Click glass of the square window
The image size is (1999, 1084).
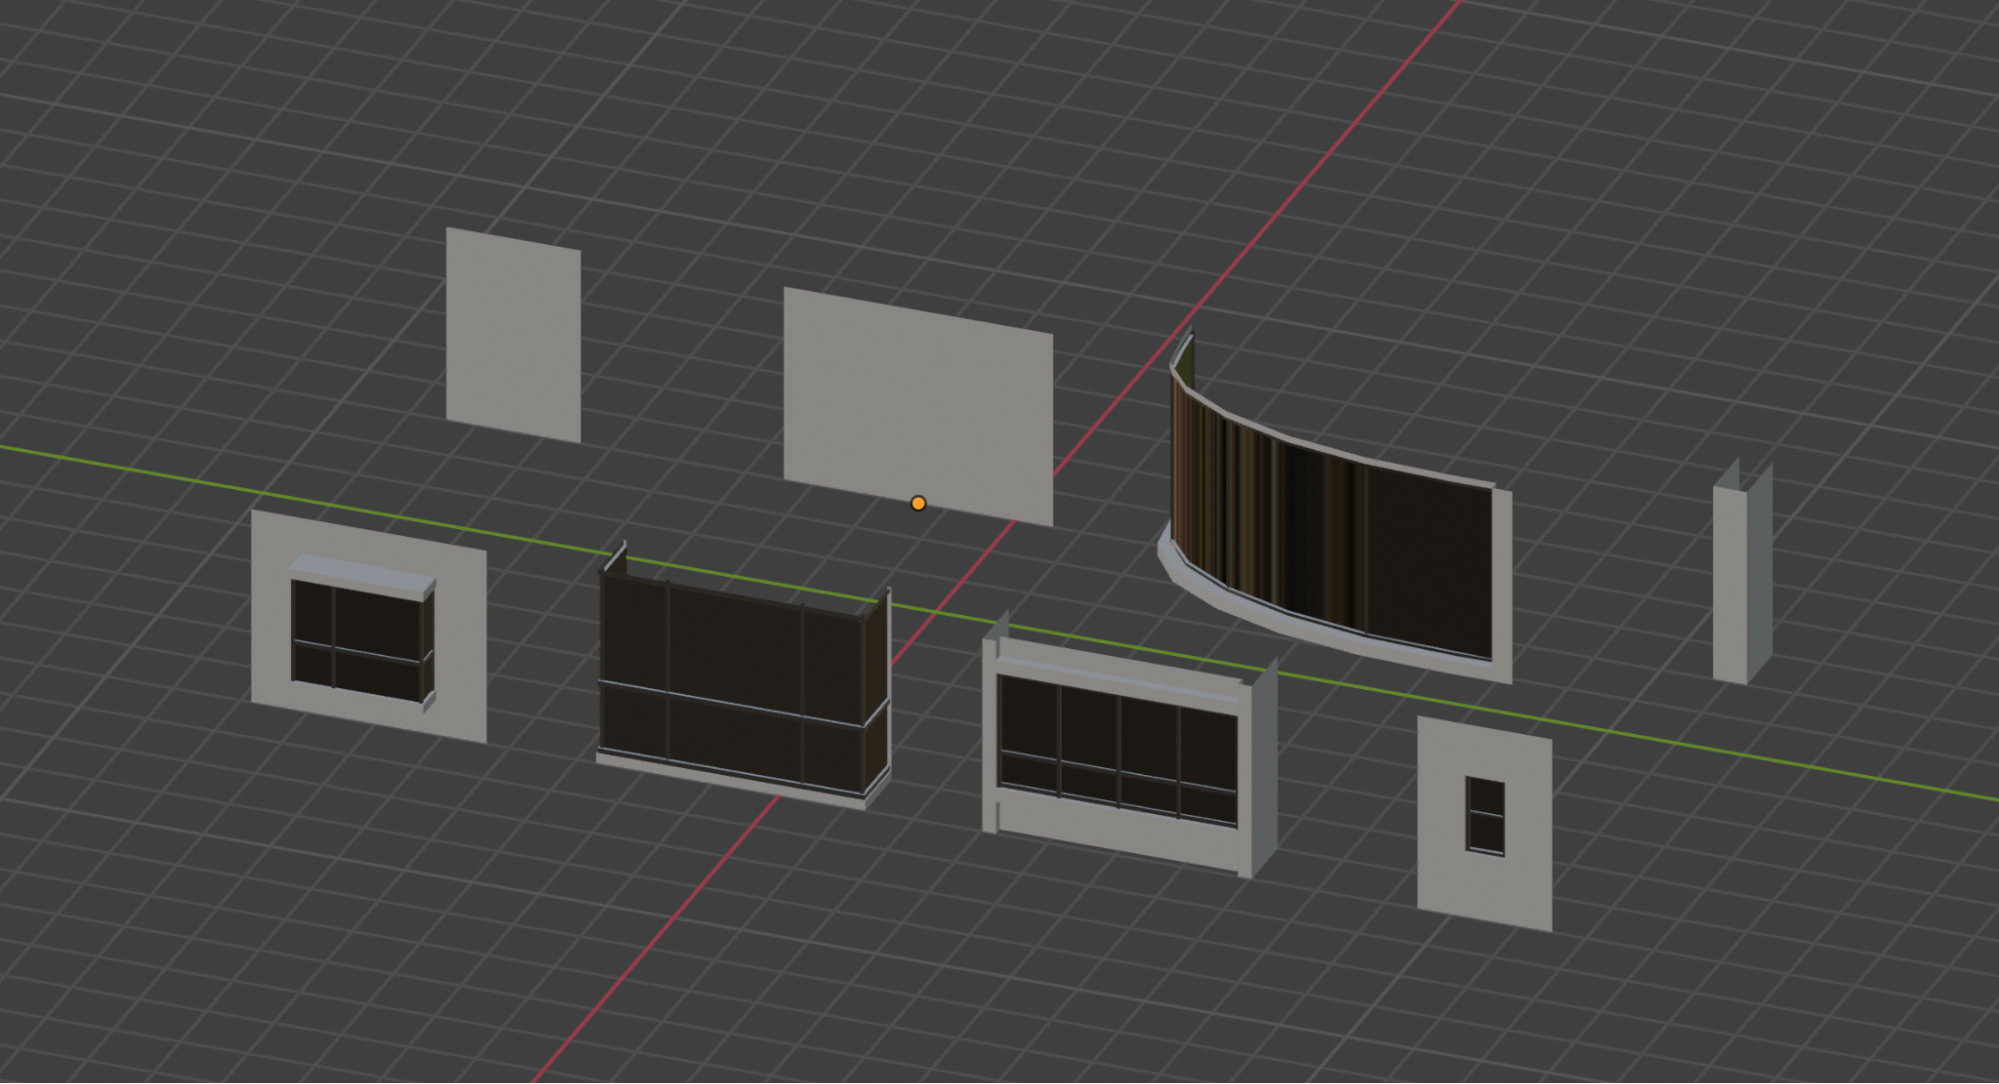tap(375, 620)
